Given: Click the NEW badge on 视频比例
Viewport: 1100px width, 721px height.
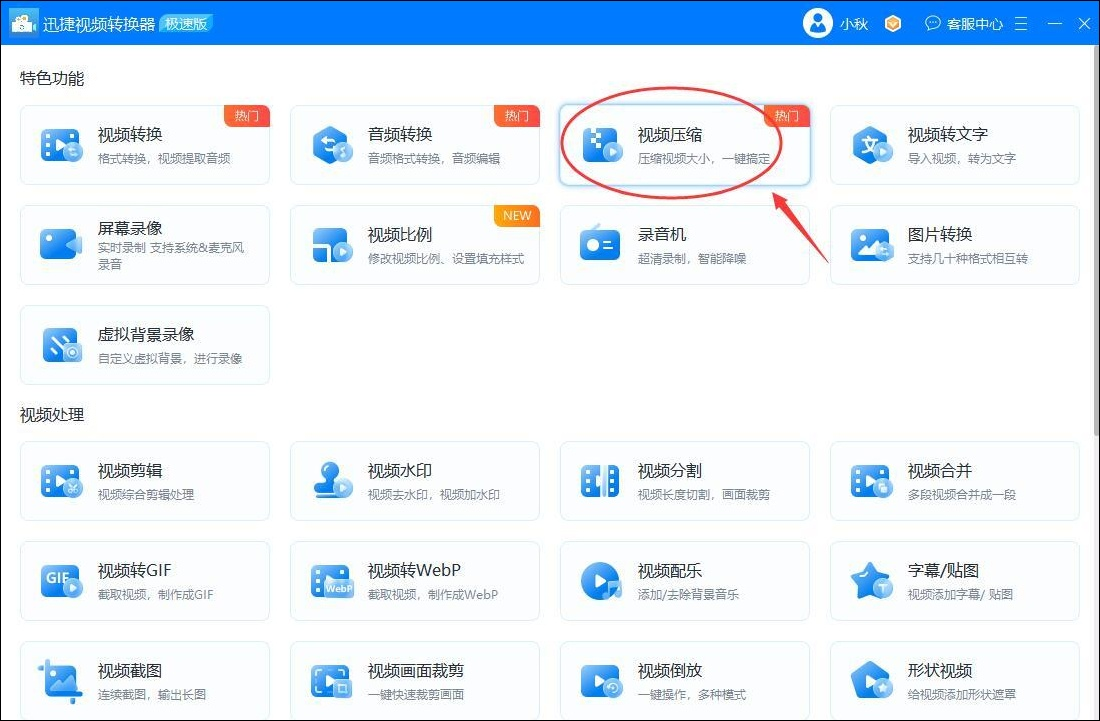Looking at the screenshot, I should 517,216.
